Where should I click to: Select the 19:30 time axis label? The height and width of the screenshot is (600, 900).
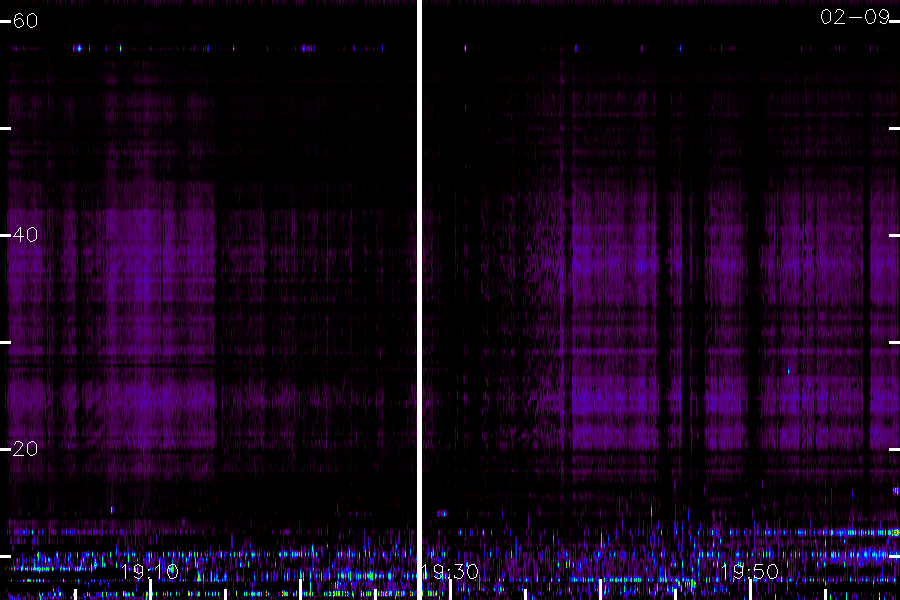point(450,572)
